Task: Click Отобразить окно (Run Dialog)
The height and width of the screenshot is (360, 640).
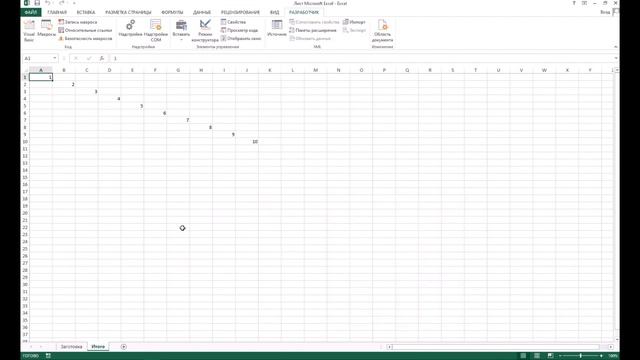Action: coord(241,38)
